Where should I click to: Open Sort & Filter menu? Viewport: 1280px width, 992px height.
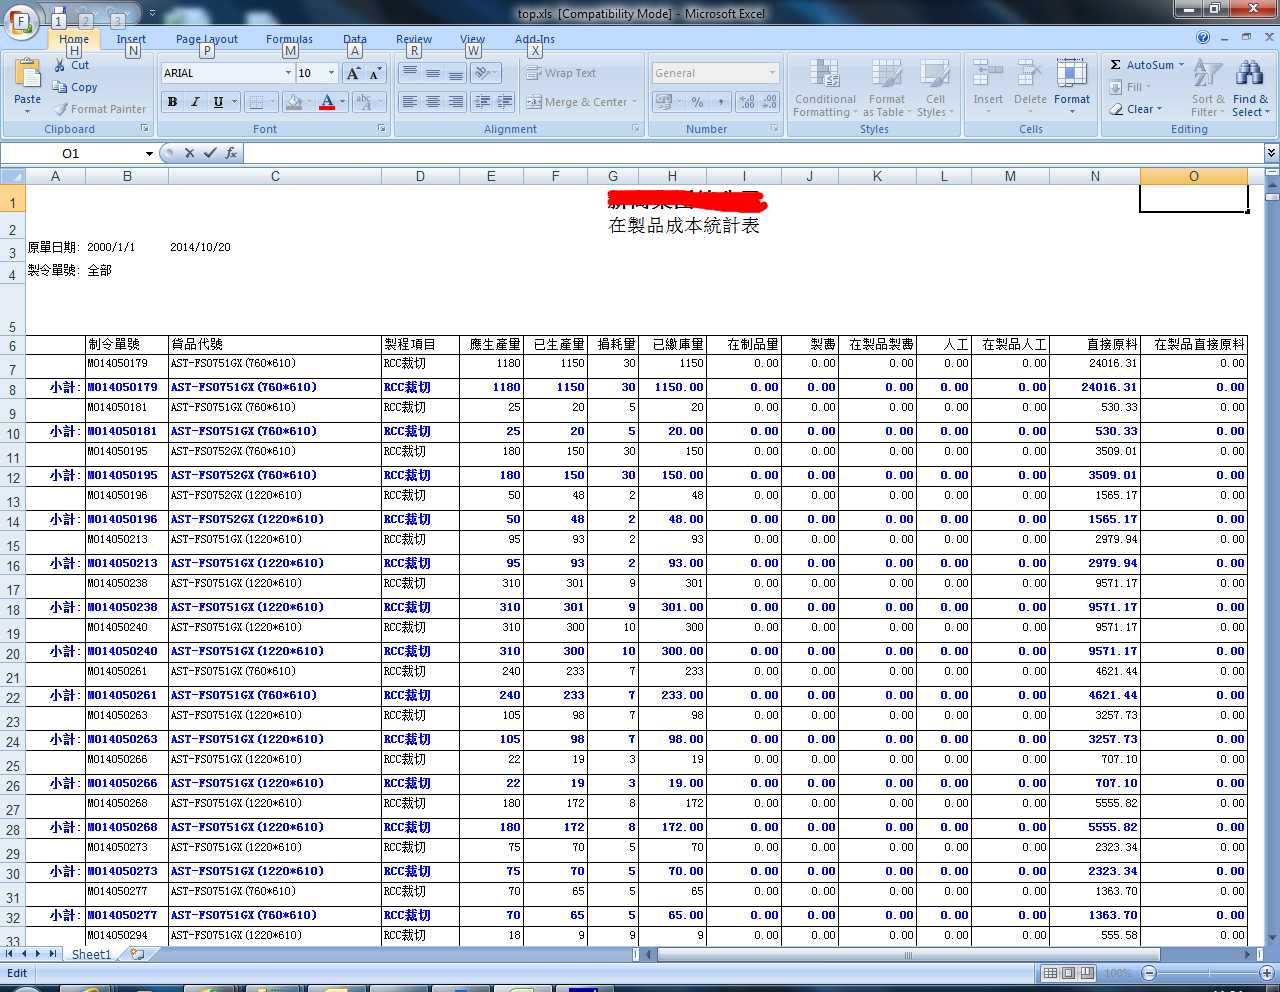click(x=1208, y=88)
